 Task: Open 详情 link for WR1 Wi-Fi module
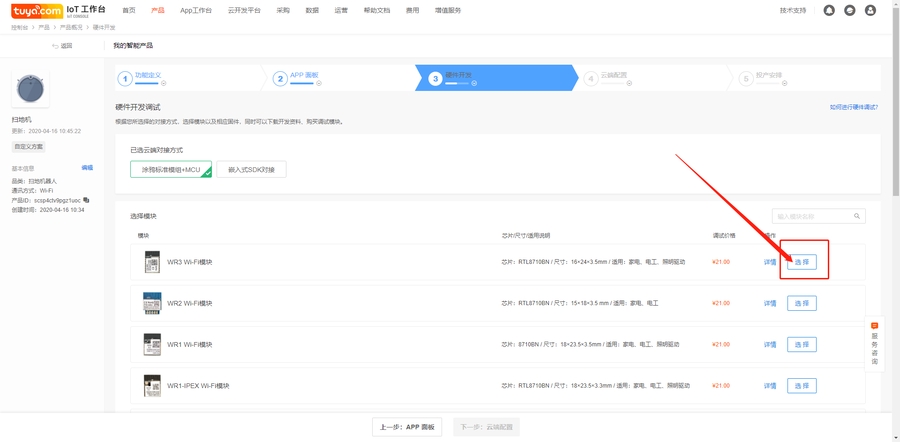tap(770, 345)
